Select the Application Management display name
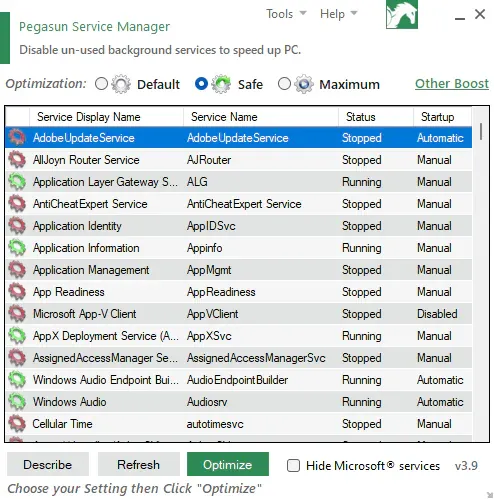Image resolution: width=494 pixels, height=499 pixels. coord(91,270)
